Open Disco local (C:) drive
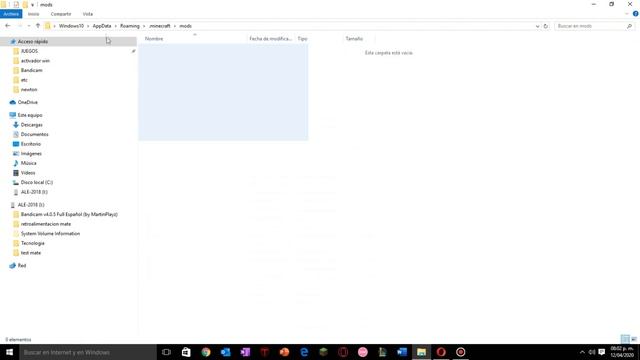 tap(37, 182)
